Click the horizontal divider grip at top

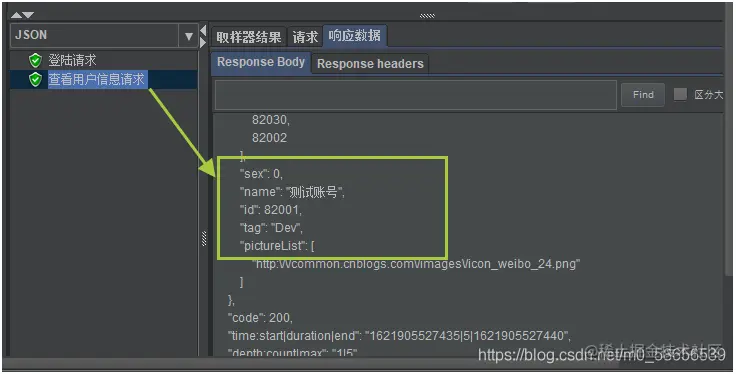tap(427, 16)
